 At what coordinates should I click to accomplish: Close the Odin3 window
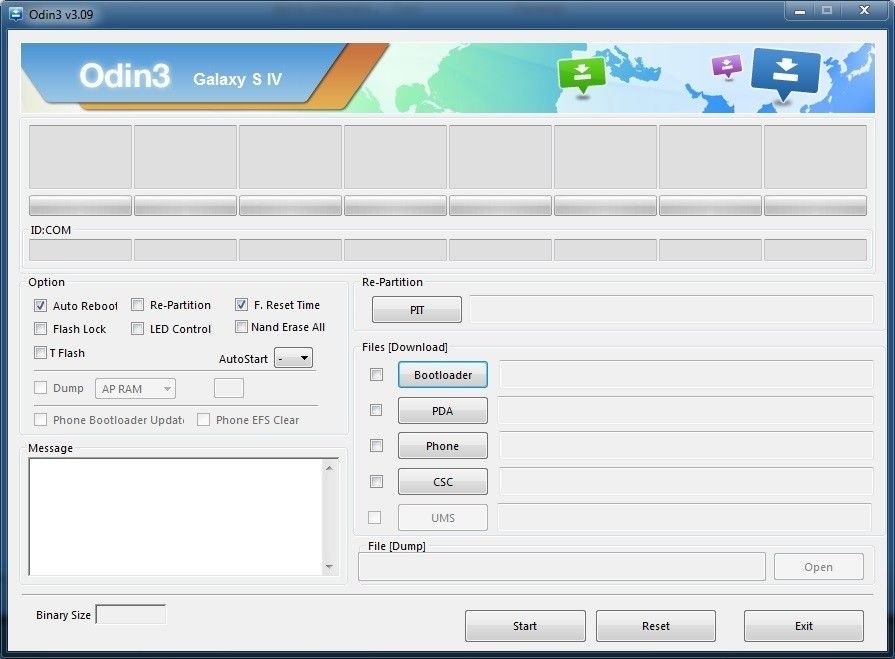click(865, 11)
